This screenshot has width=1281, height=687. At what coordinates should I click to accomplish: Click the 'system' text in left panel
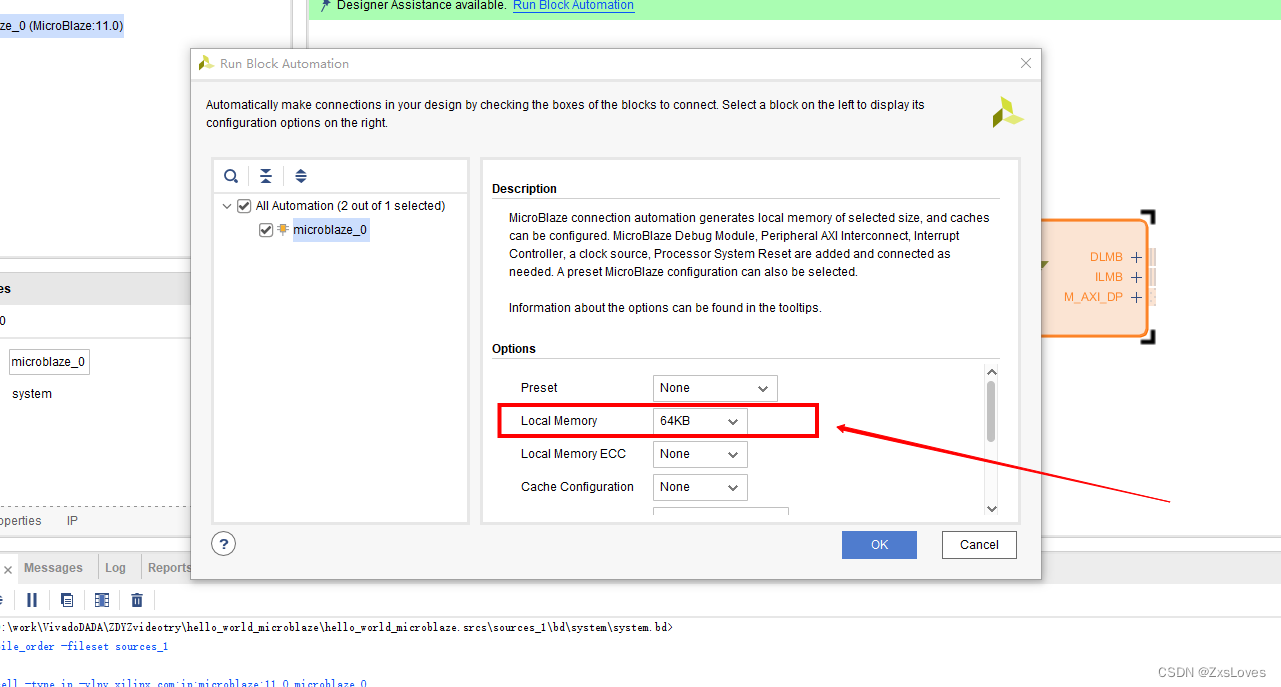pyautogui.click(x=32, y=394)
